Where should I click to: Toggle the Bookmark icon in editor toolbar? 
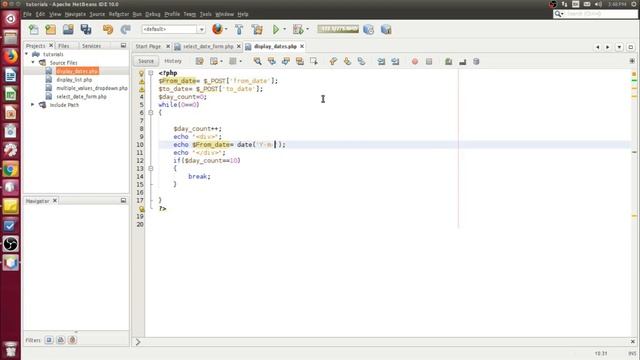pyautogui.click(x=361, y=61)
